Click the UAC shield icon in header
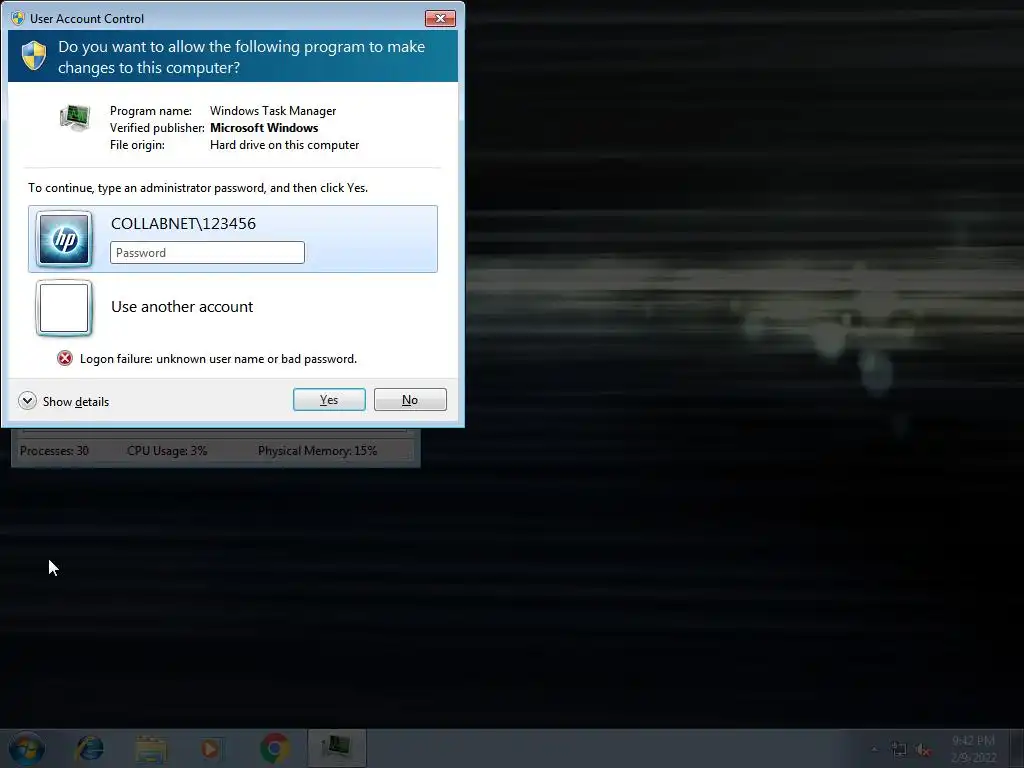This screenshot has height=768, width=1024. point(33,56)
